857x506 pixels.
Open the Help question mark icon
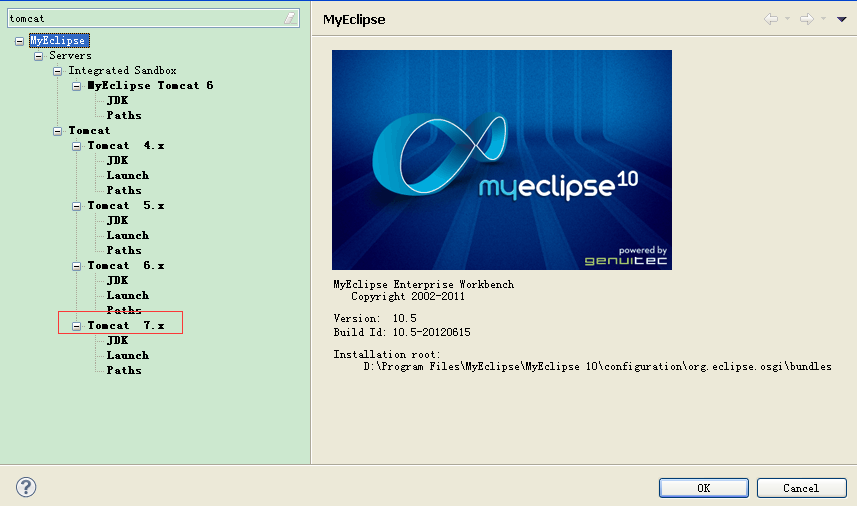26,487
